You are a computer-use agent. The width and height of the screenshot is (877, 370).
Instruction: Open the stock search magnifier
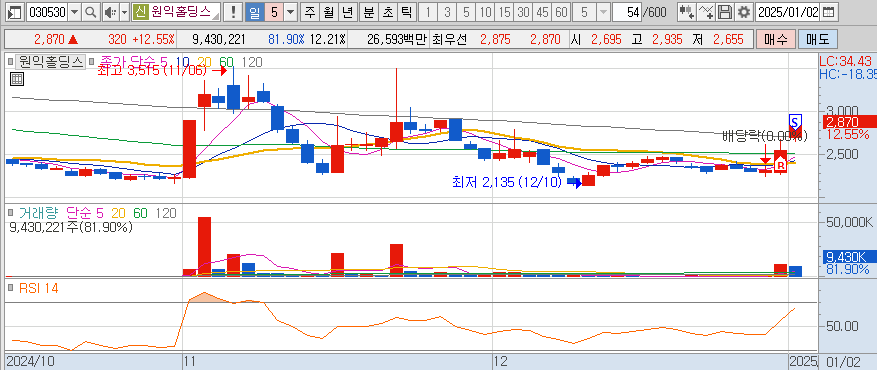tap(90, 12)
